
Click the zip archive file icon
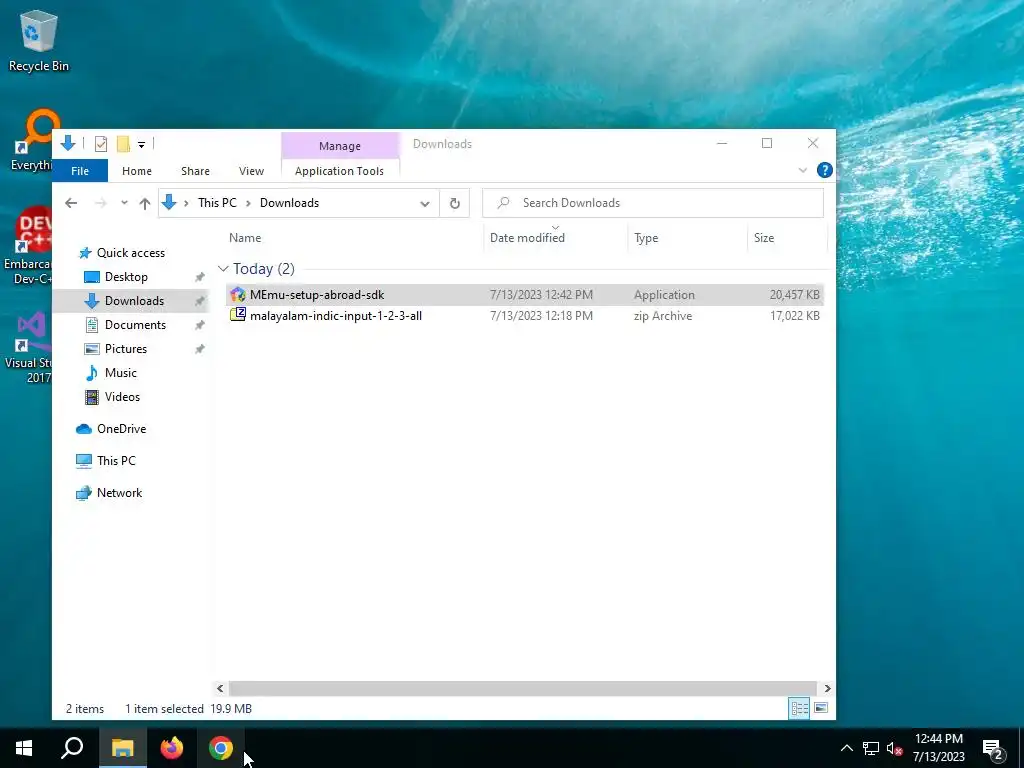coord(238,315)
